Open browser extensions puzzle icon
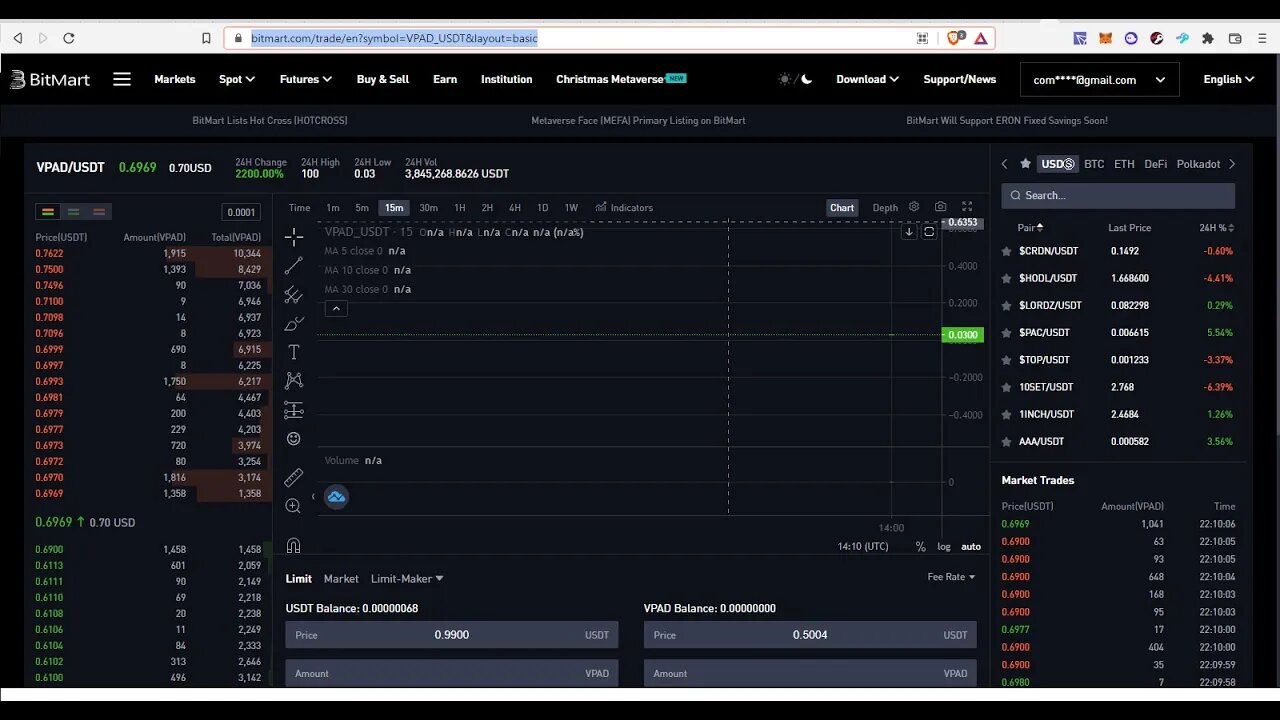The image size is (1280, 720). [1208, 38]
